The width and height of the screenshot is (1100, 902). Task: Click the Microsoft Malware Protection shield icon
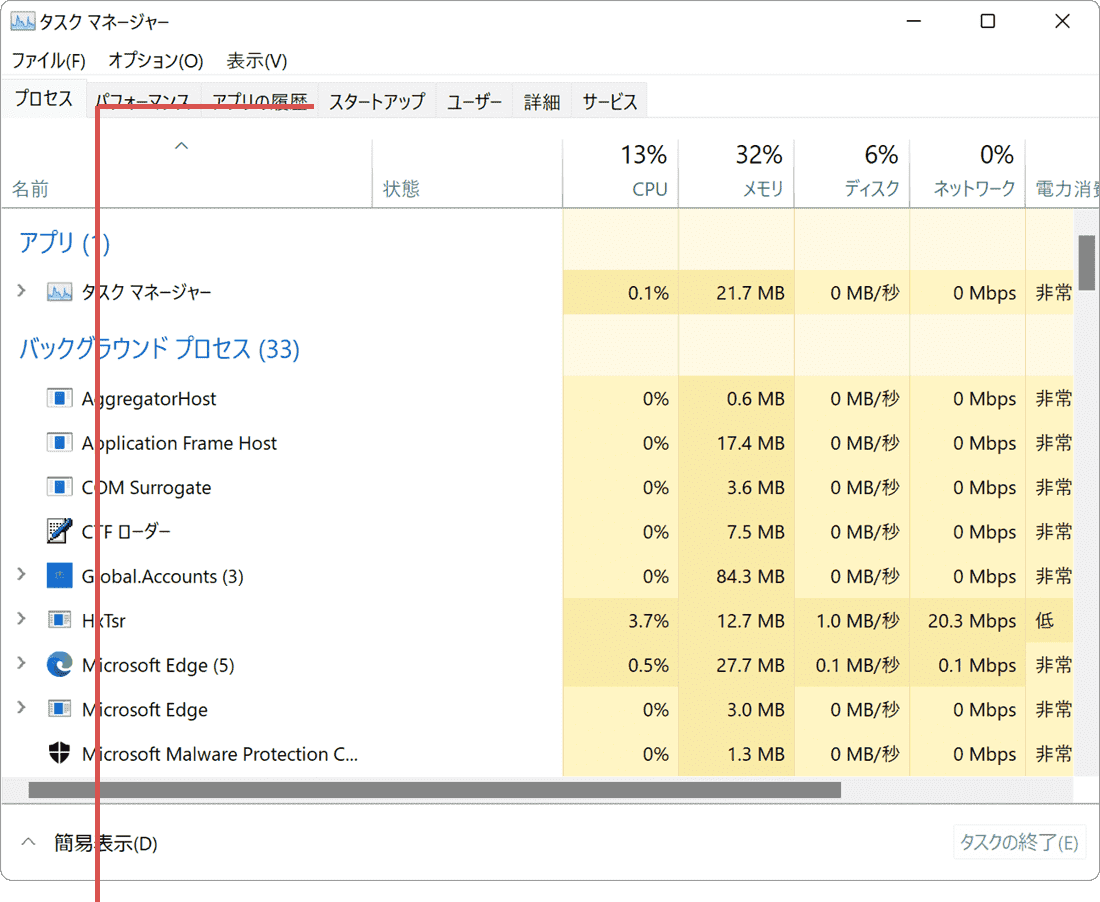[60, 753]
